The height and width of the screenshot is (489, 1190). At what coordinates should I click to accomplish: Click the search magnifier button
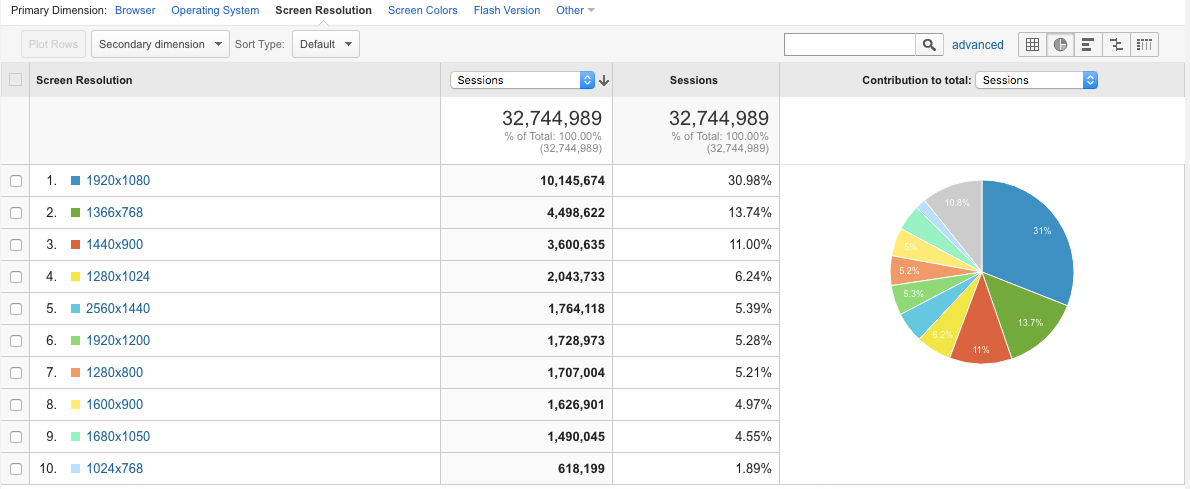point(930,45)
